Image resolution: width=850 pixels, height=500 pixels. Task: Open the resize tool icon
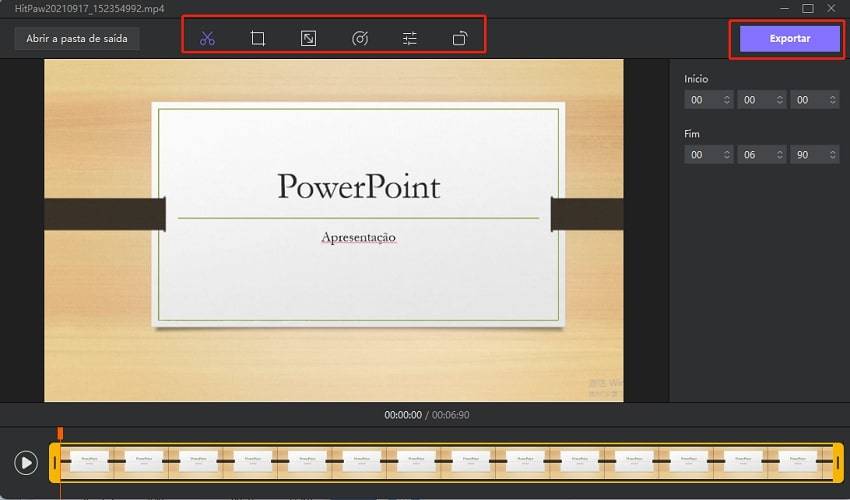point(308,39)
